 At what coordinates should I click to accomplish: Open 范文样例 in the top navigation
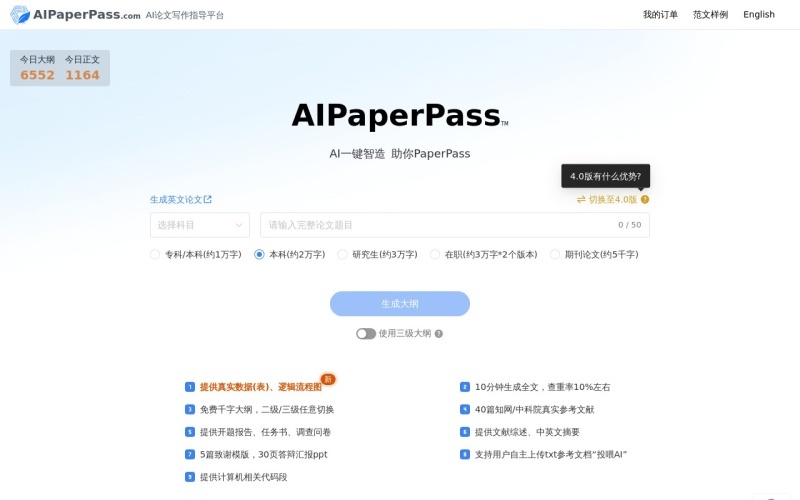(x=710, y=15)
